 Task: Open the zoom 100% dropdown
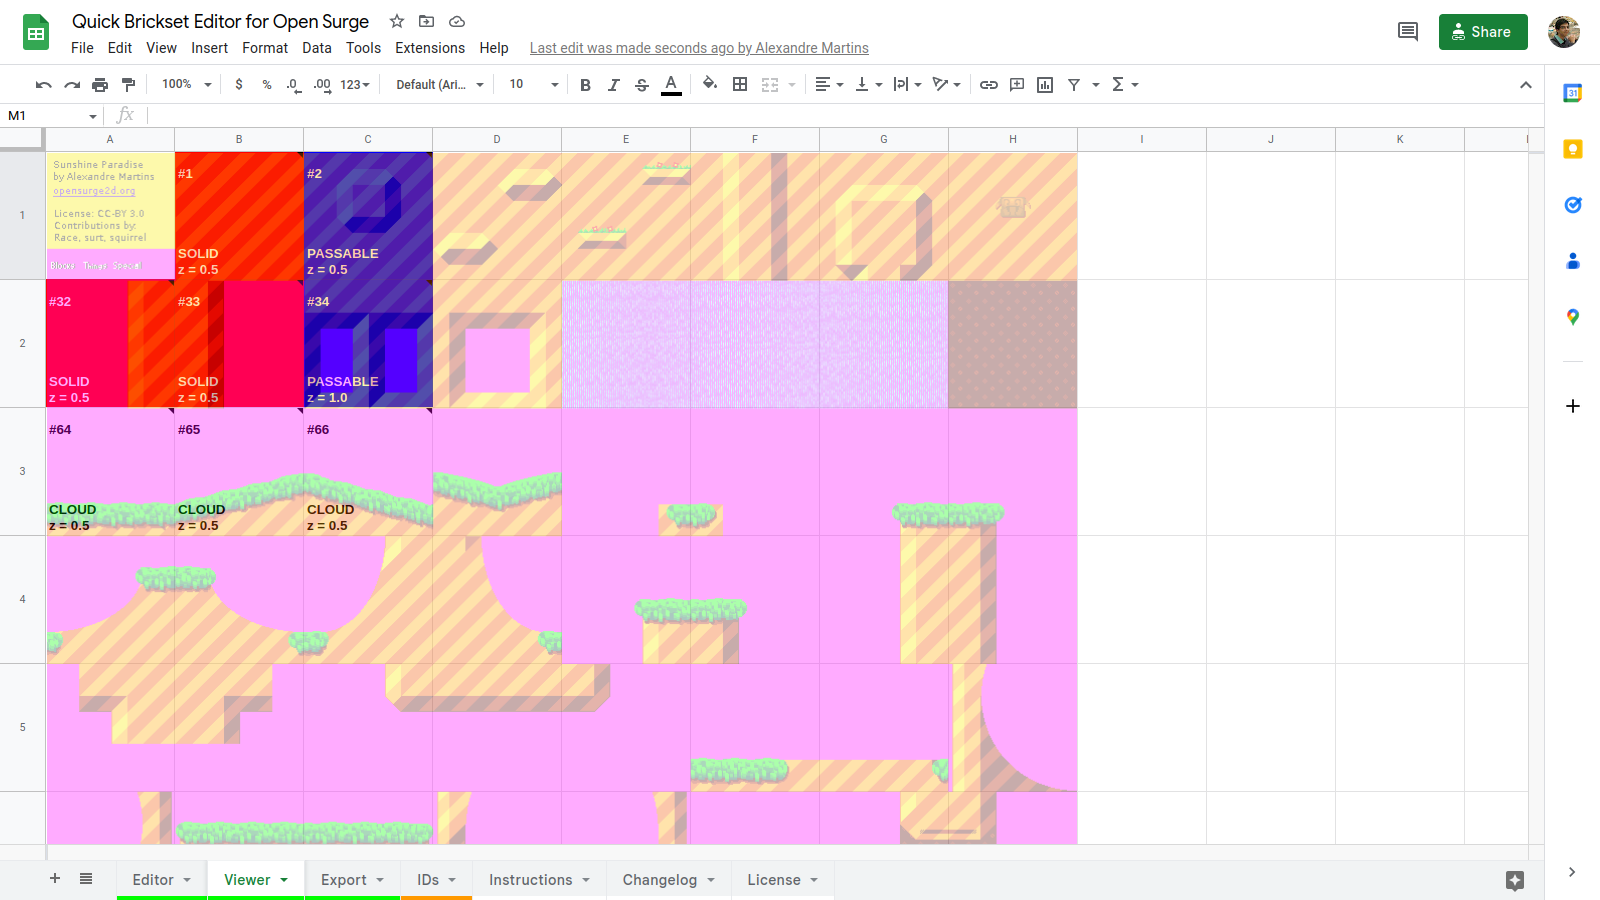tap(187, 85)
